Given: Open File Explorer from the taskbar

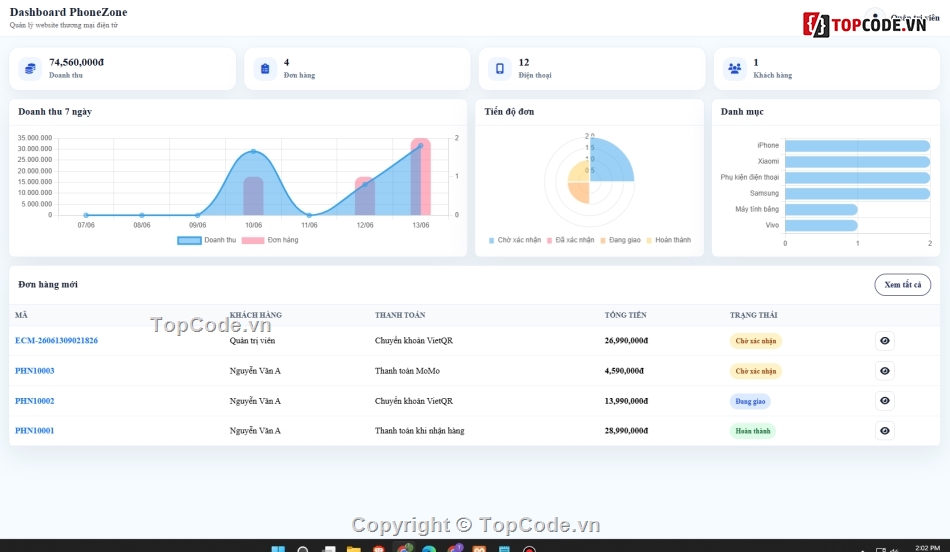Looking at the screenshot, I should [353, 548].
